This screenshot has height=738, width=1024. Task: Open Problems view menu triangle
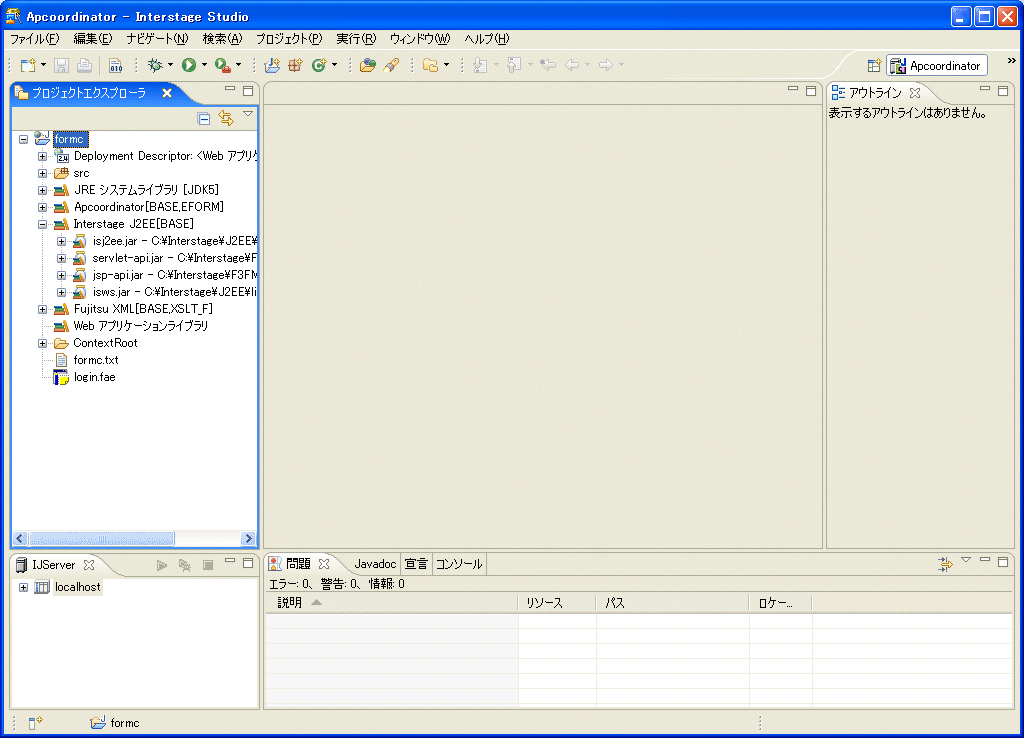(966, 560)
